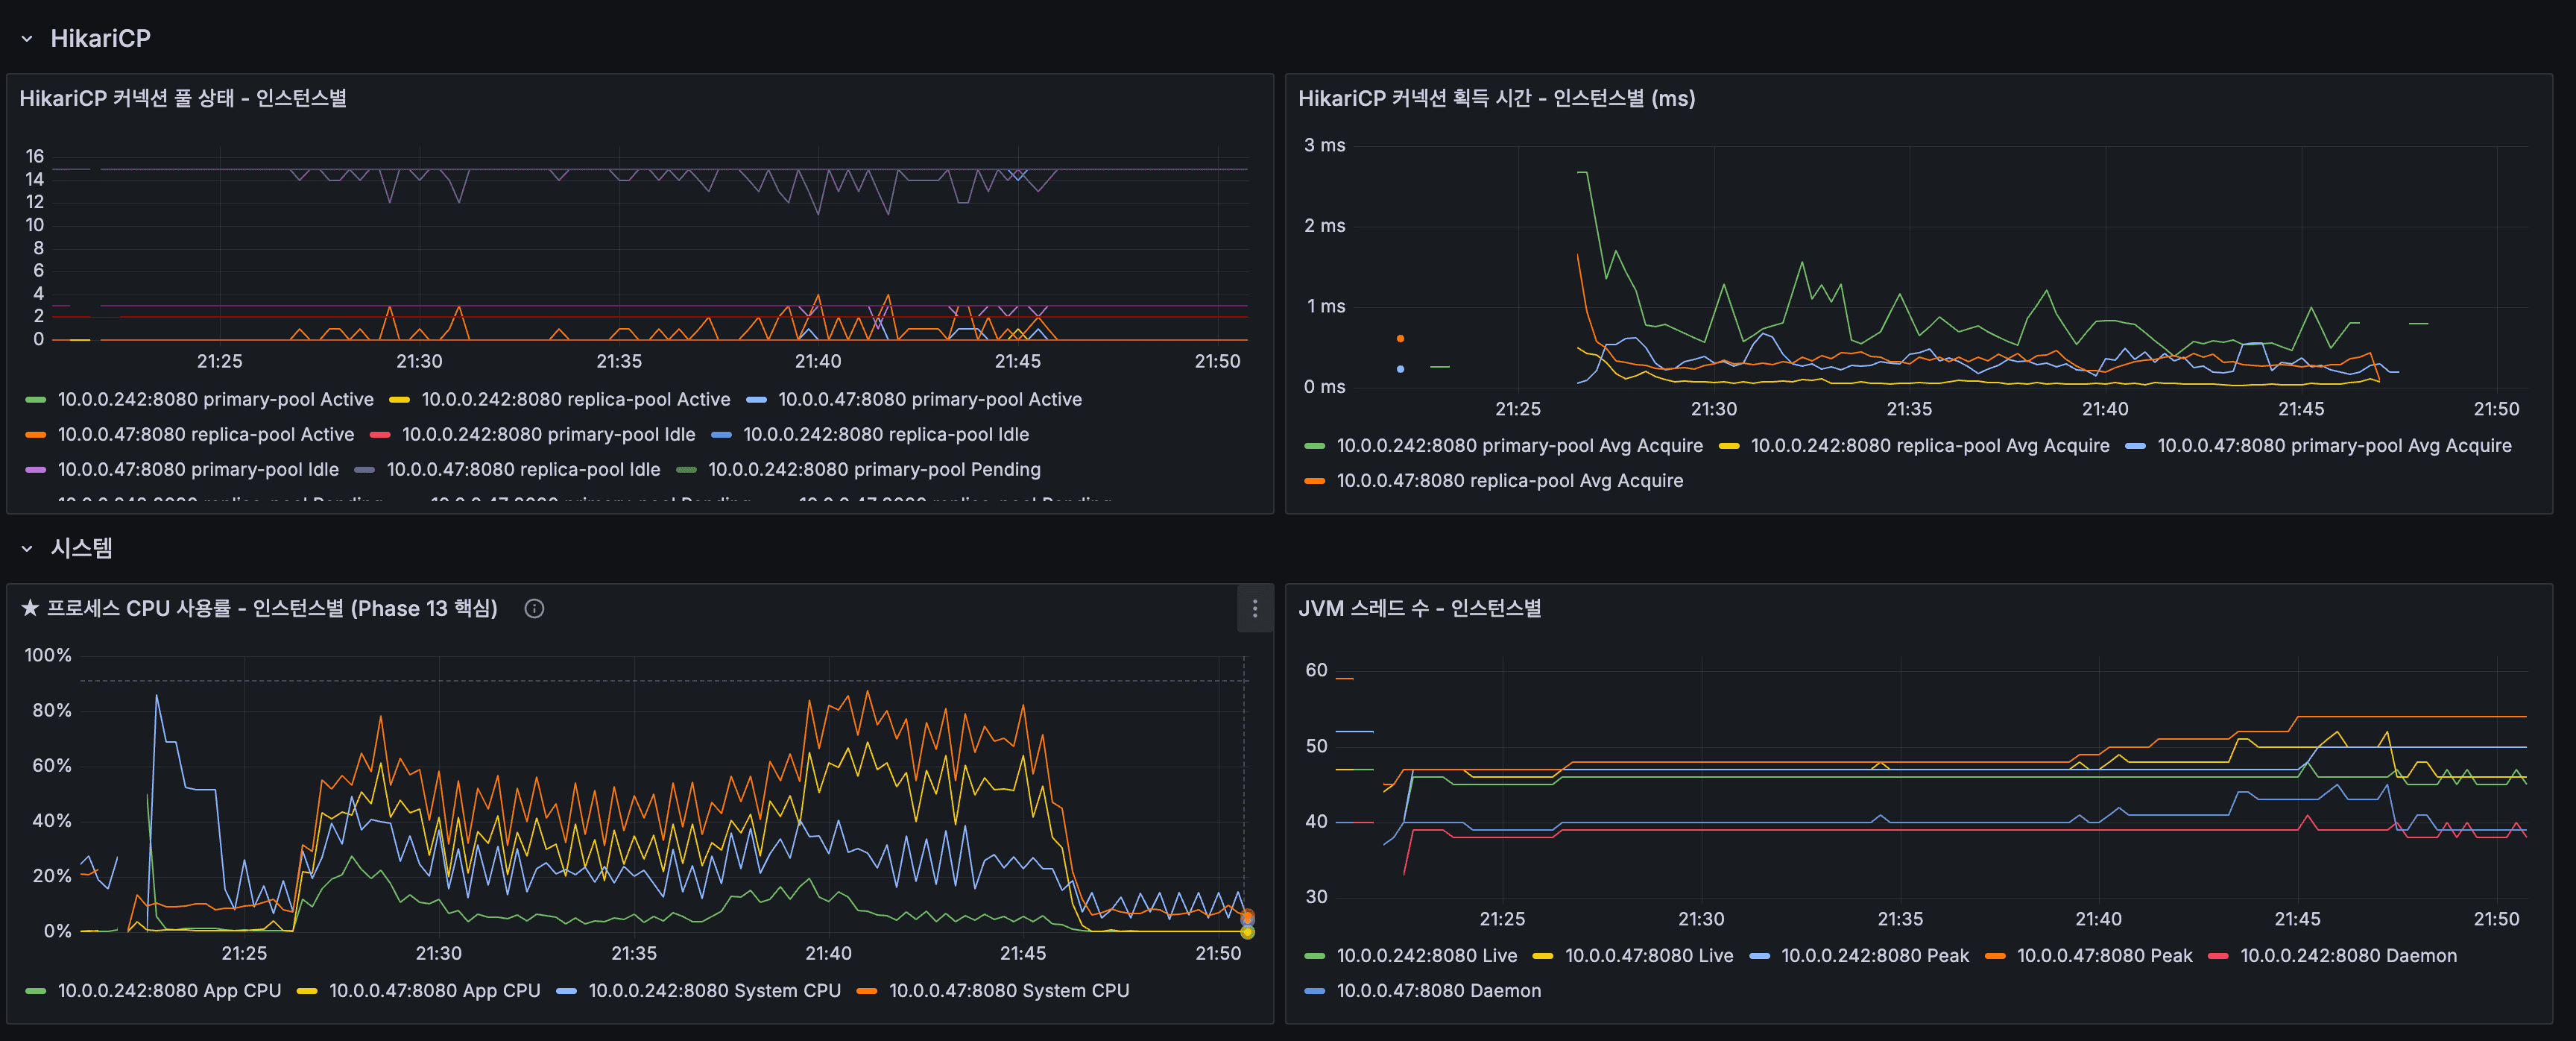Click blue swatch of 10.0.0.242 System CPU
The image size is (2576, 1041).
[x=566, y=991]
